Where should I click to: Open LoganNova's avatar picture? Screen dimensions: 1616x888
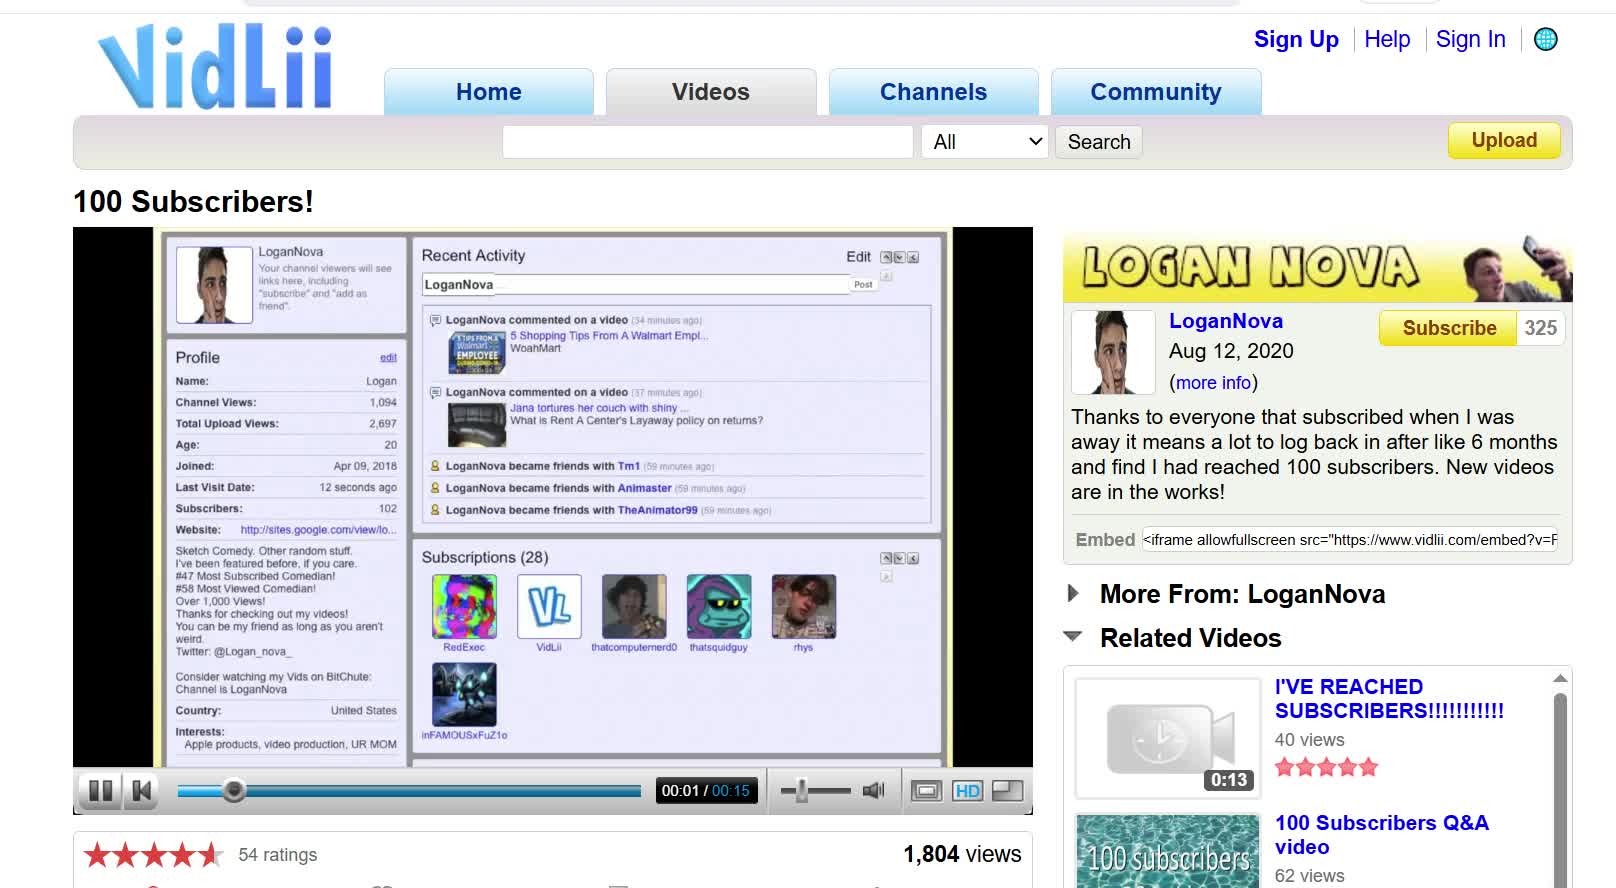click(x=1112, y=352)
